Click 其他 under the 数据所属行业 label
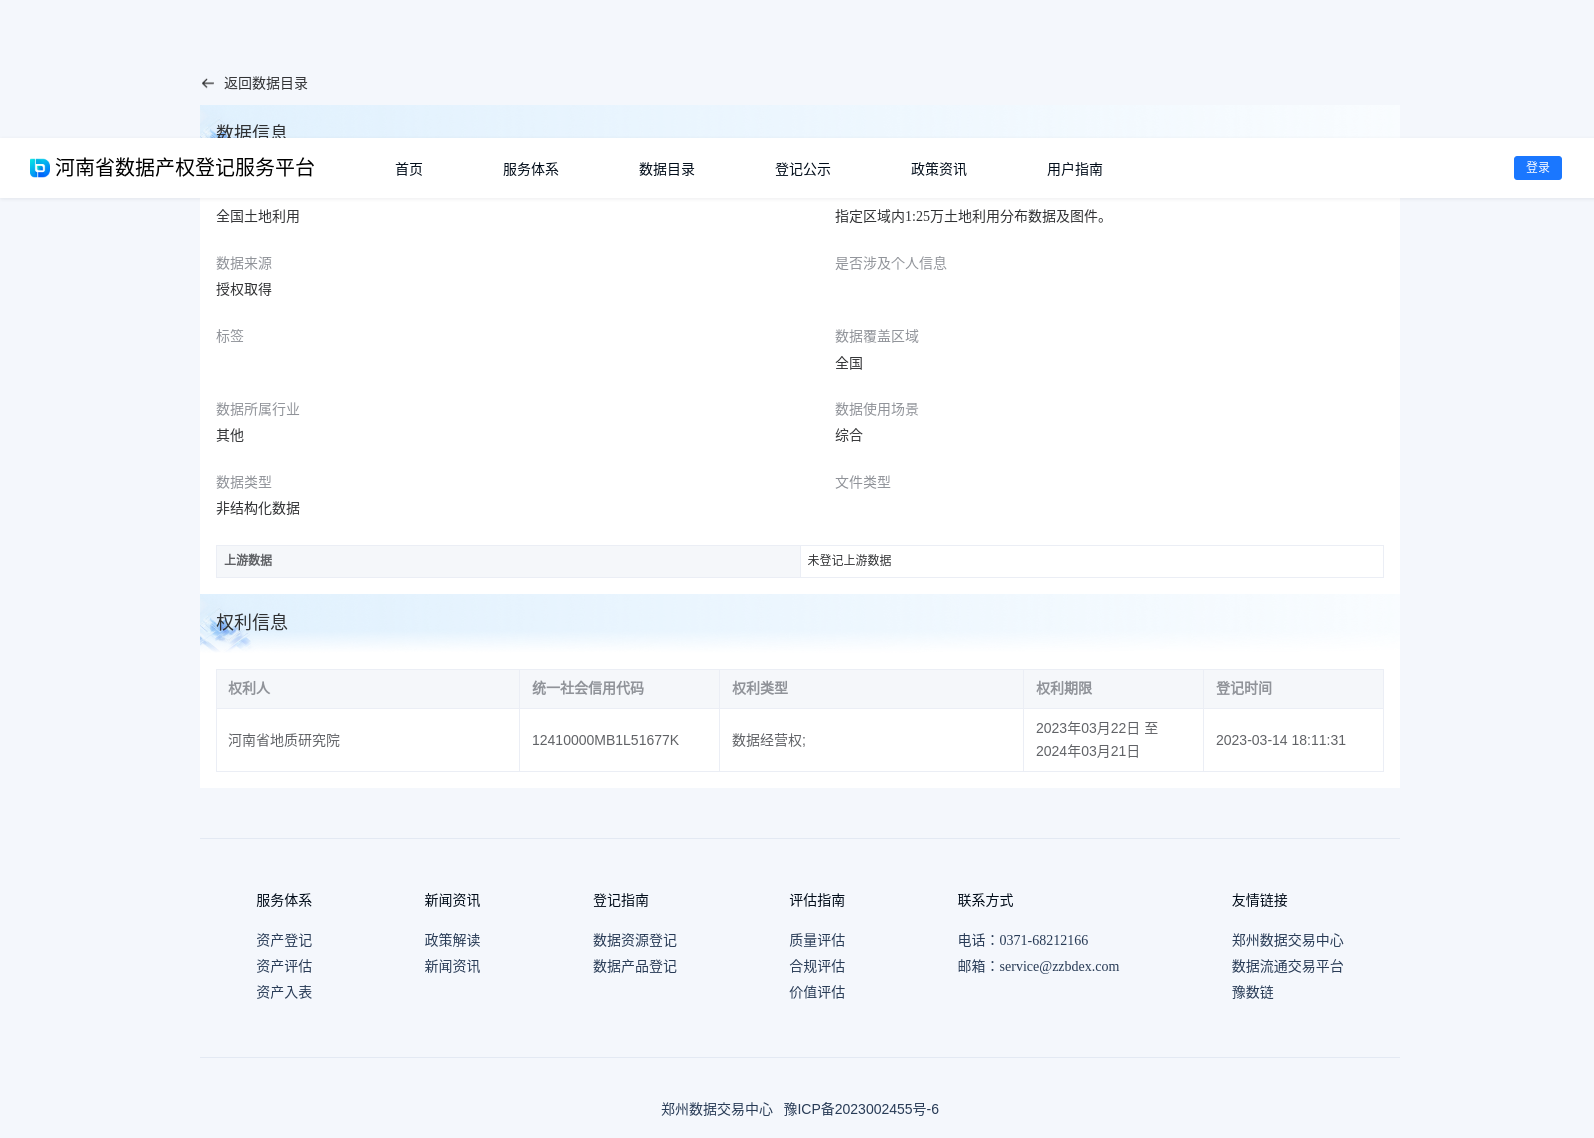This screenshot has width=1594, height=1138. click(x=230, y=435)
